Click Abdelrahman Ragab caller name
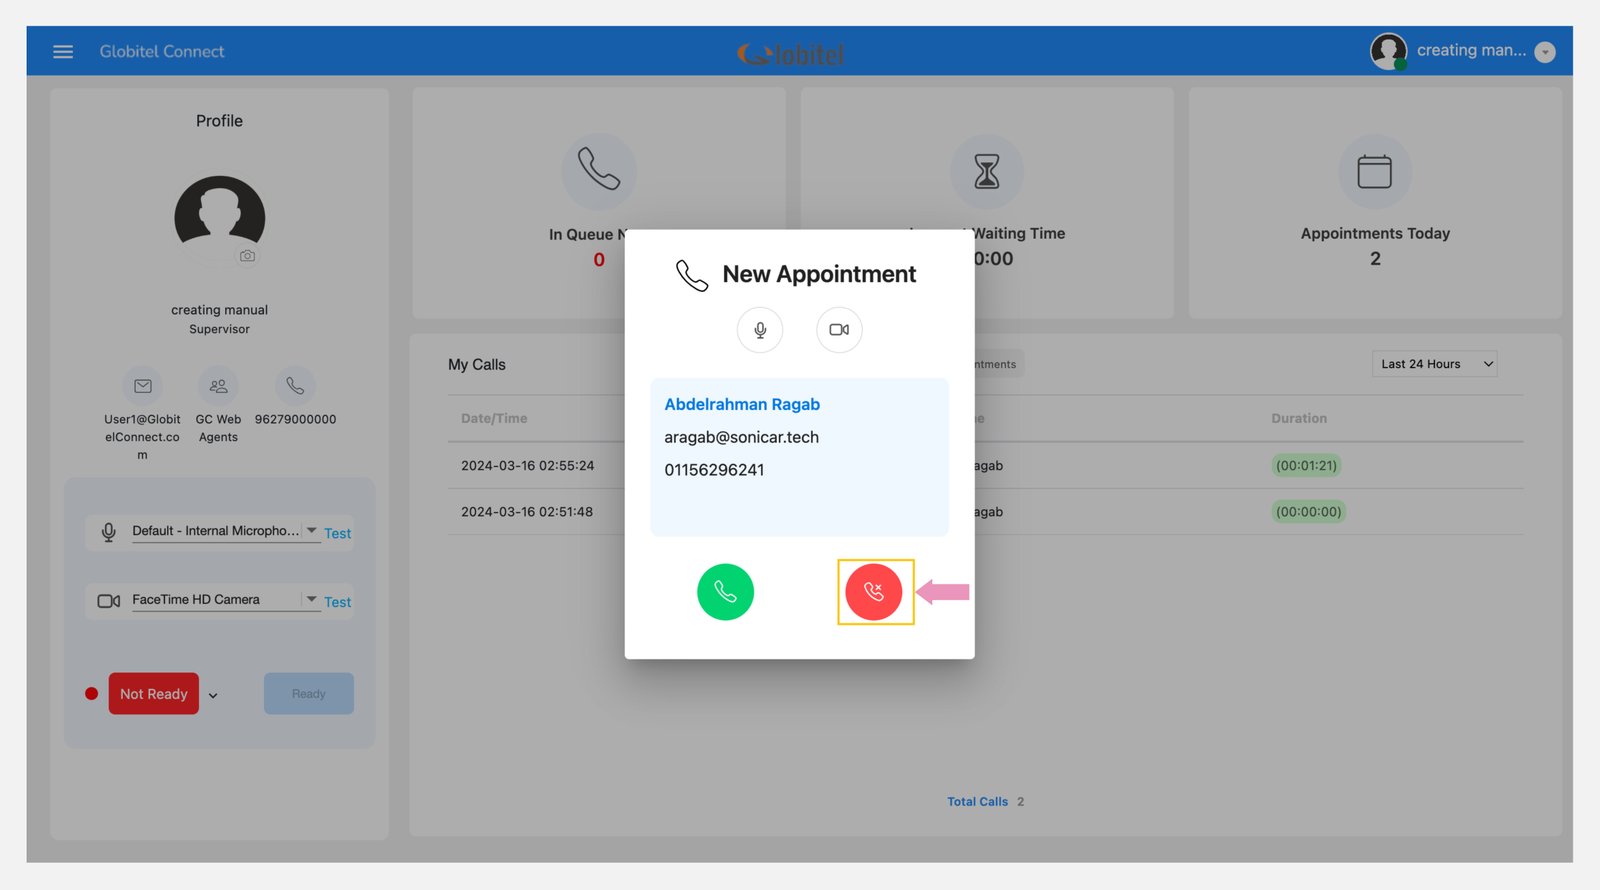1600x890 pixels. point(742,404)
